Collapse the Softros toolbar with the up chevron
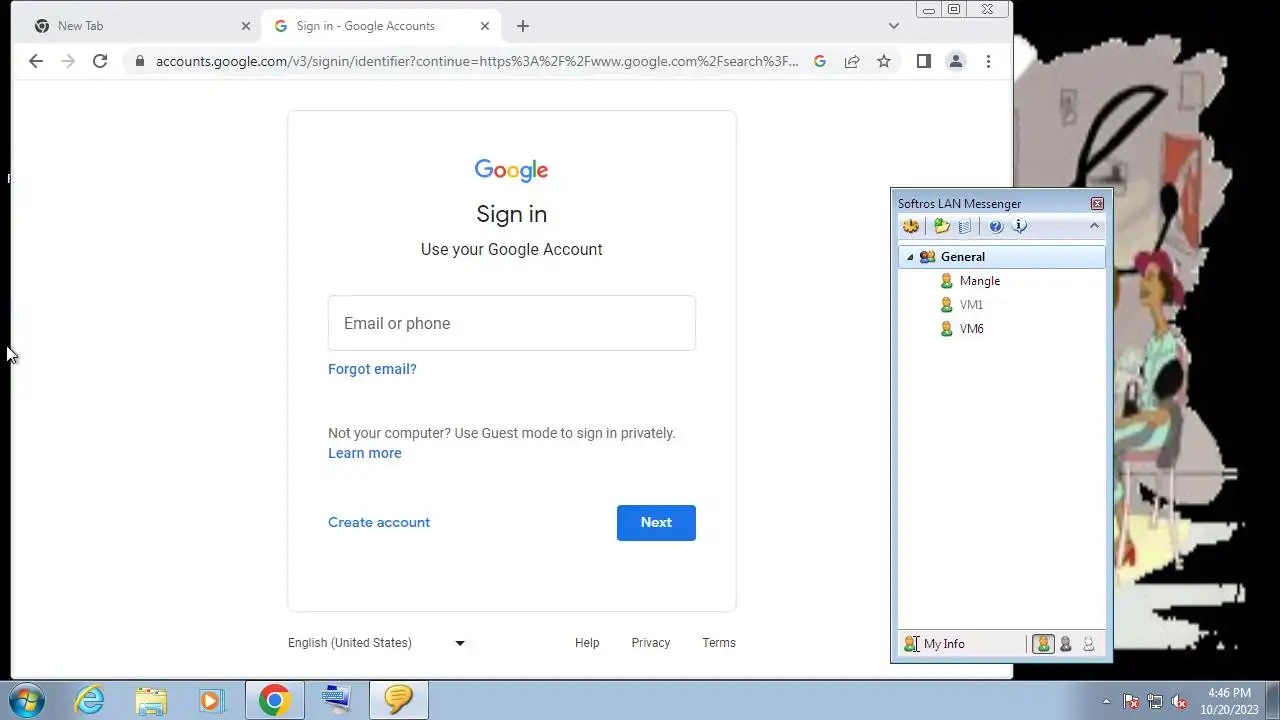The height and width of the screenshot is (720, 1280). click(1094, 226)
